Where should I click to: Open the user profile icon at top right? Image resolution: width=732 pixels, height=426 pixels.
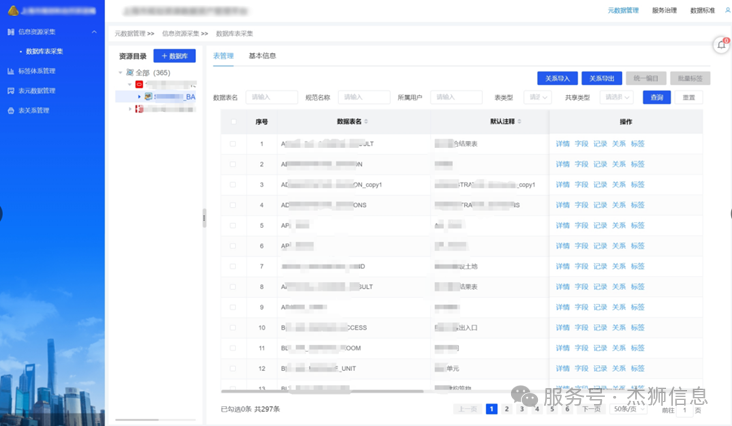click(x=727, y=10)
